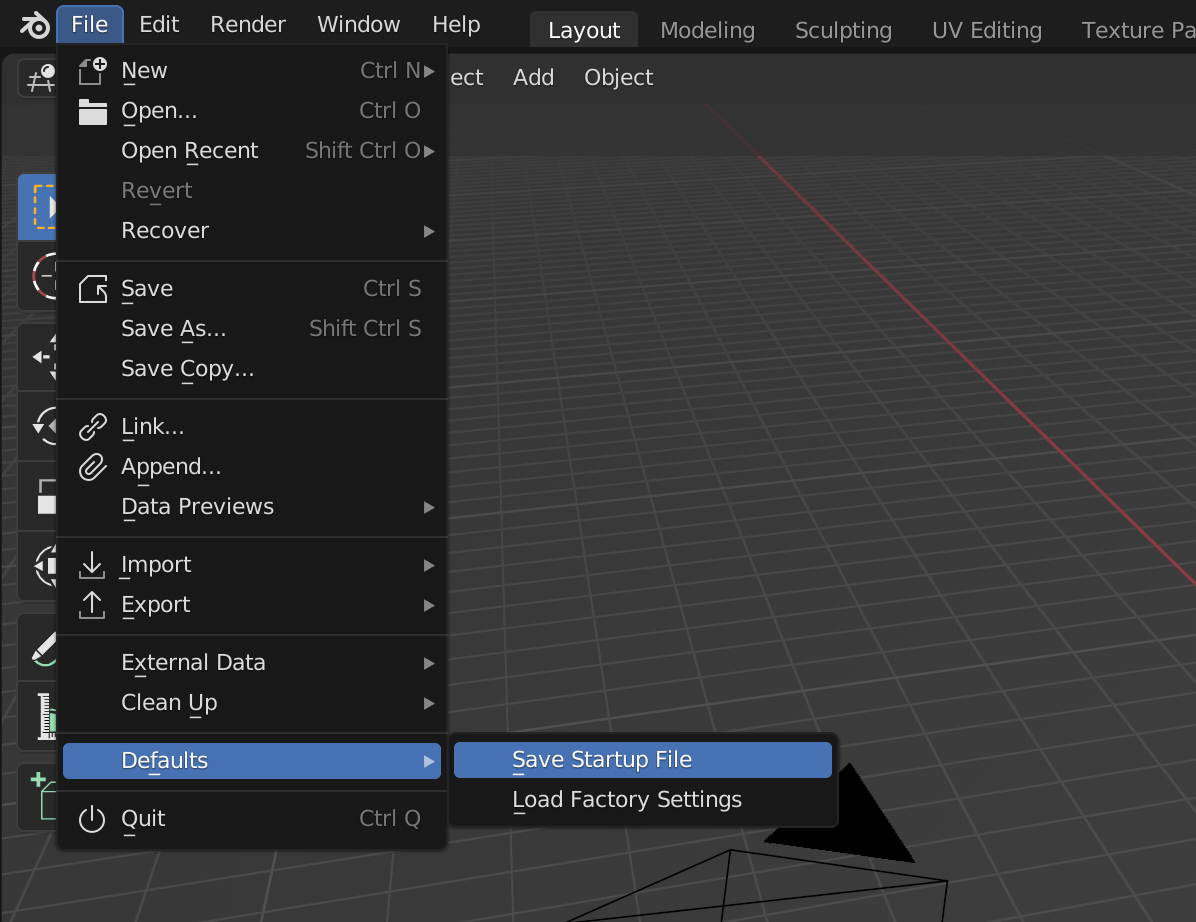Viewport: 1196px width, 922px height.
Task: Switch to the Sculpting workspace tab
Action: (844, 31)
